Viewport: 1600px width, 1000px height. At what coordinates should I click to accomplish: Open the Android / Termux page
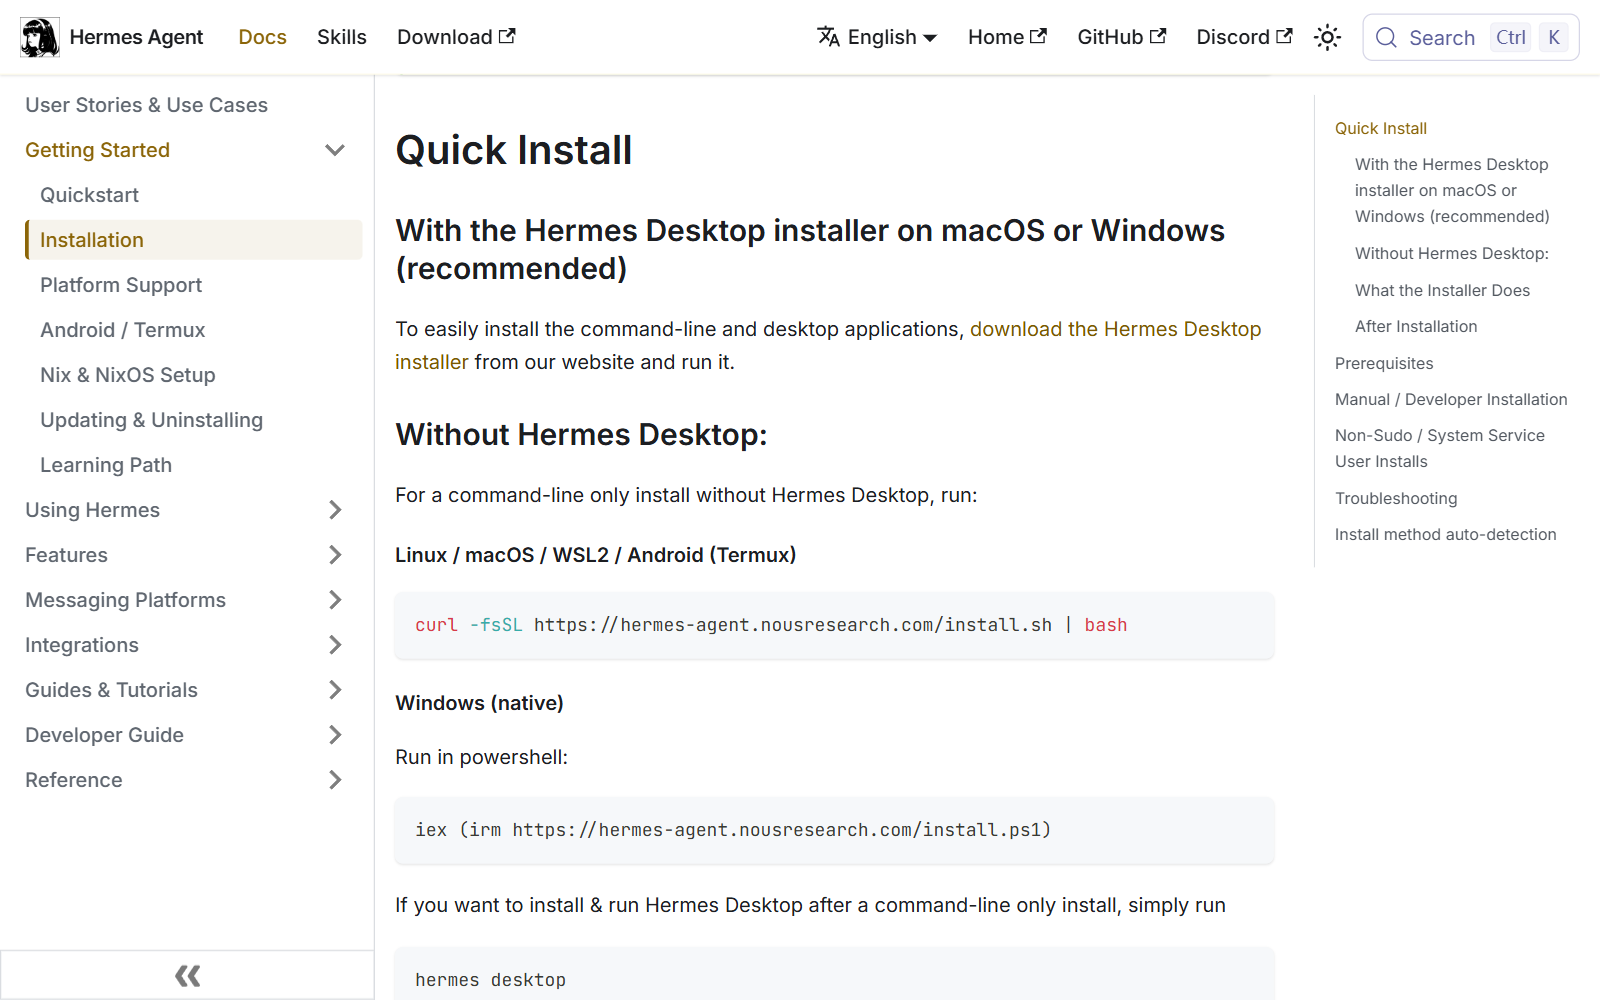(x=122, y=330)
